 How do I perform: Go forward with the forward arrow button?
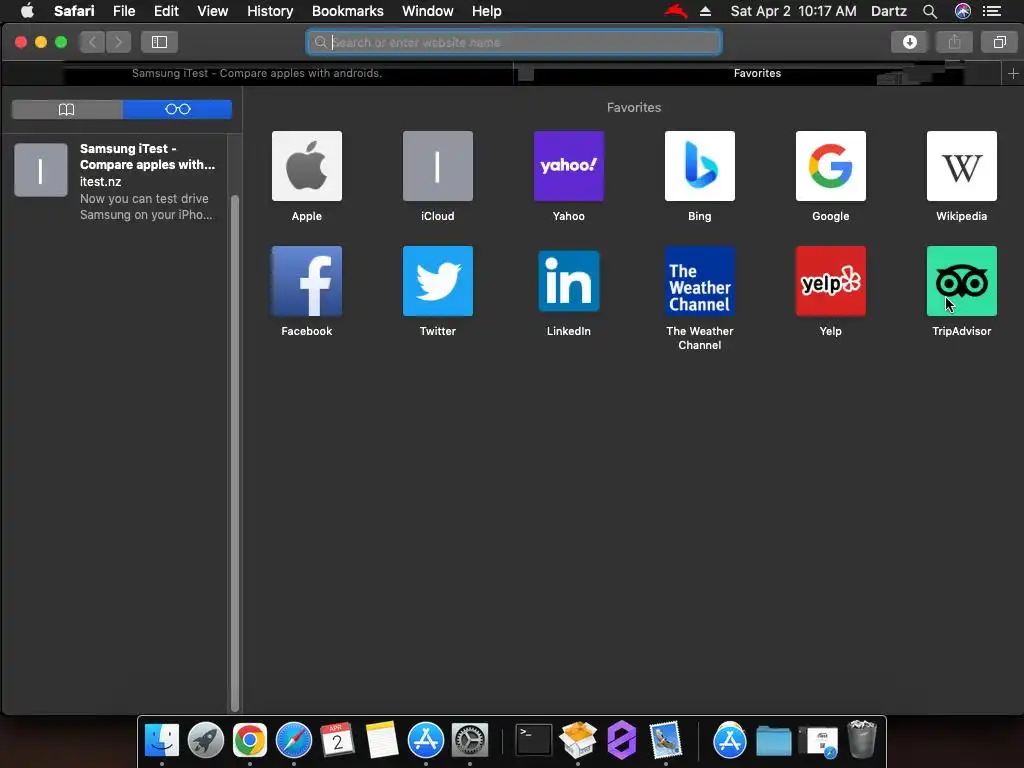pyautogui.click(x=118, y=42)
